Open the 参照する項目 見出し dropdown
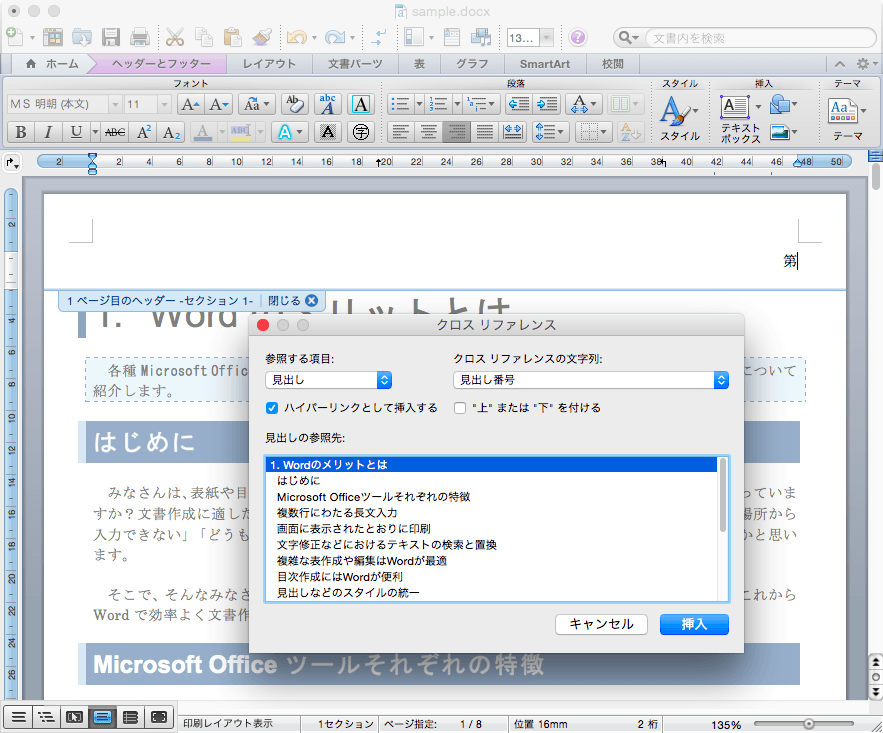The height and width of the screenshot is (733, 883). click(x=328, y=380)
